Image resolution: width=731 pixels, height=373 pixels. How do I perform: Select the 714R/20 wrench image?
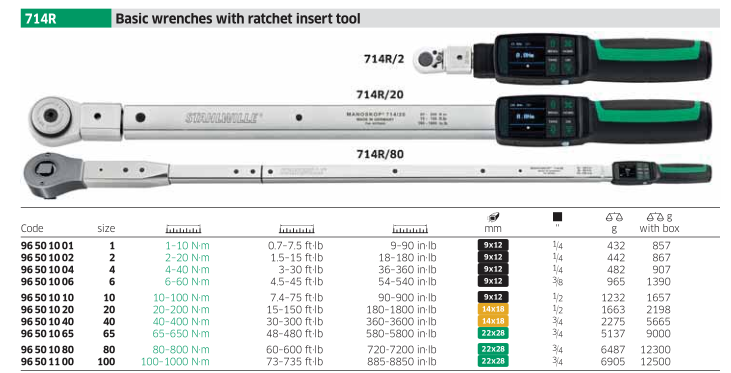[x=371, y=120]
